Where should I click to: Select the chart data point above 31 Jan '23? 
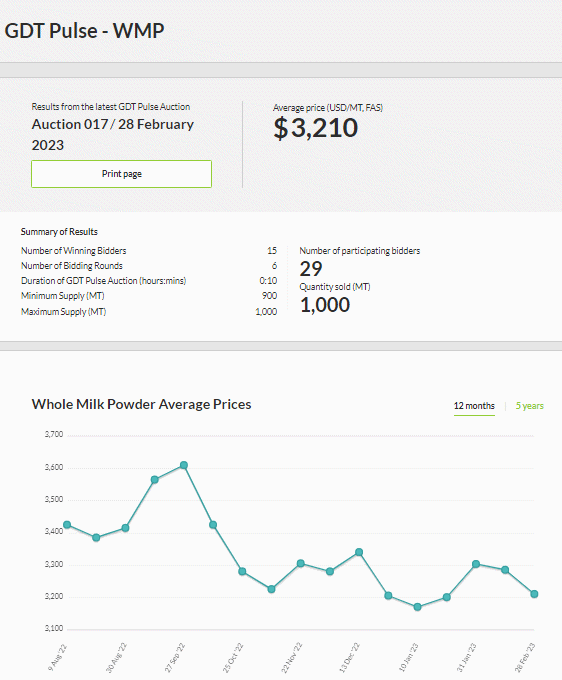(476, 564)
